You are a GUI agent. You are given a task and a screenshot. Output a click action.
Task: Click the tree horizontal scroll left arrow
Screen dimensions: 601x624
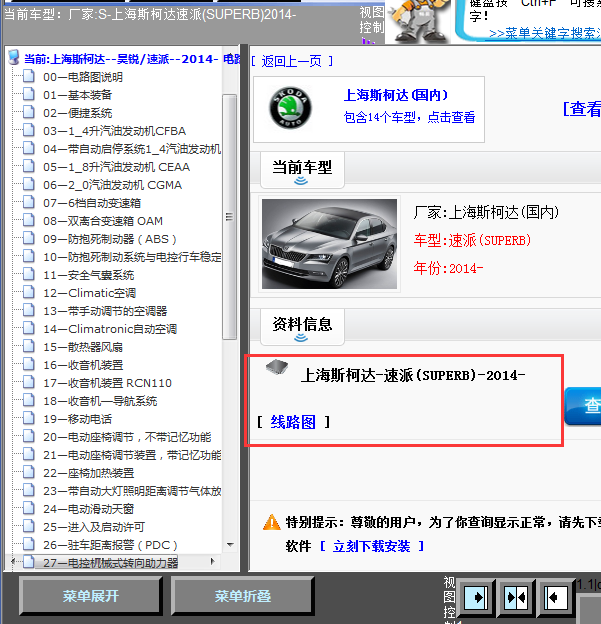[x=13, y=562]
